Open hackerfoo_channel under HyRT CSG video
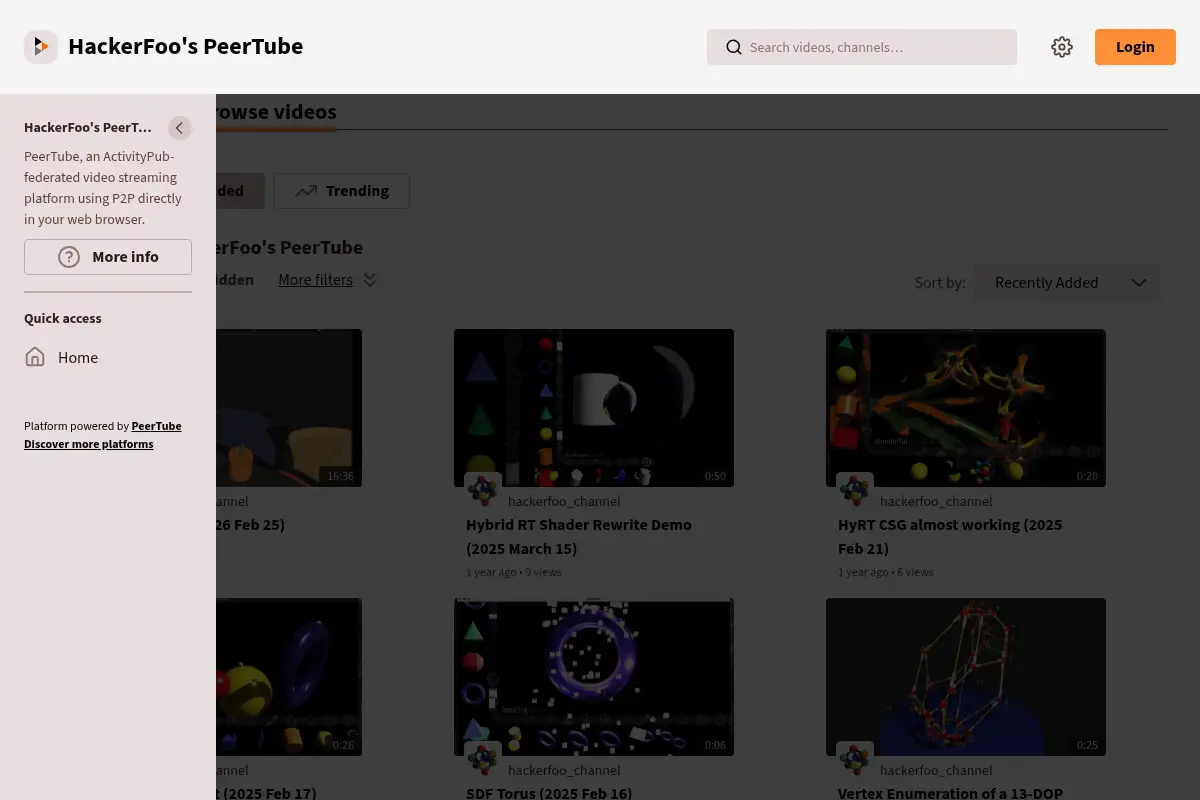The width and height of the screenshot is (1200, 800). pyautogui.click(x=936, y=501)
